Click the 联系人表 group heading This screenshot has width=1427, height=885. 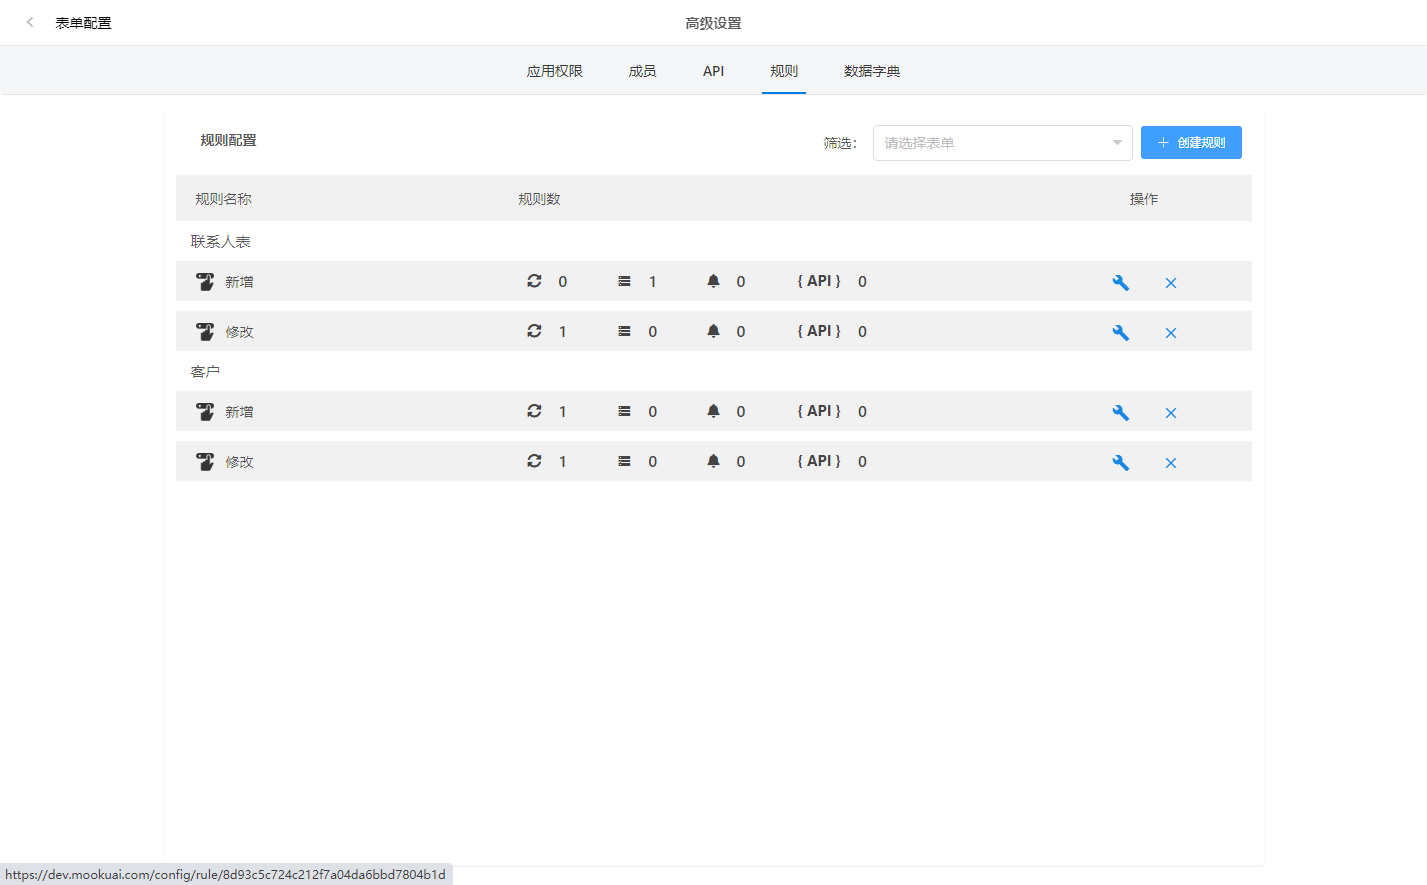point(221,242)
